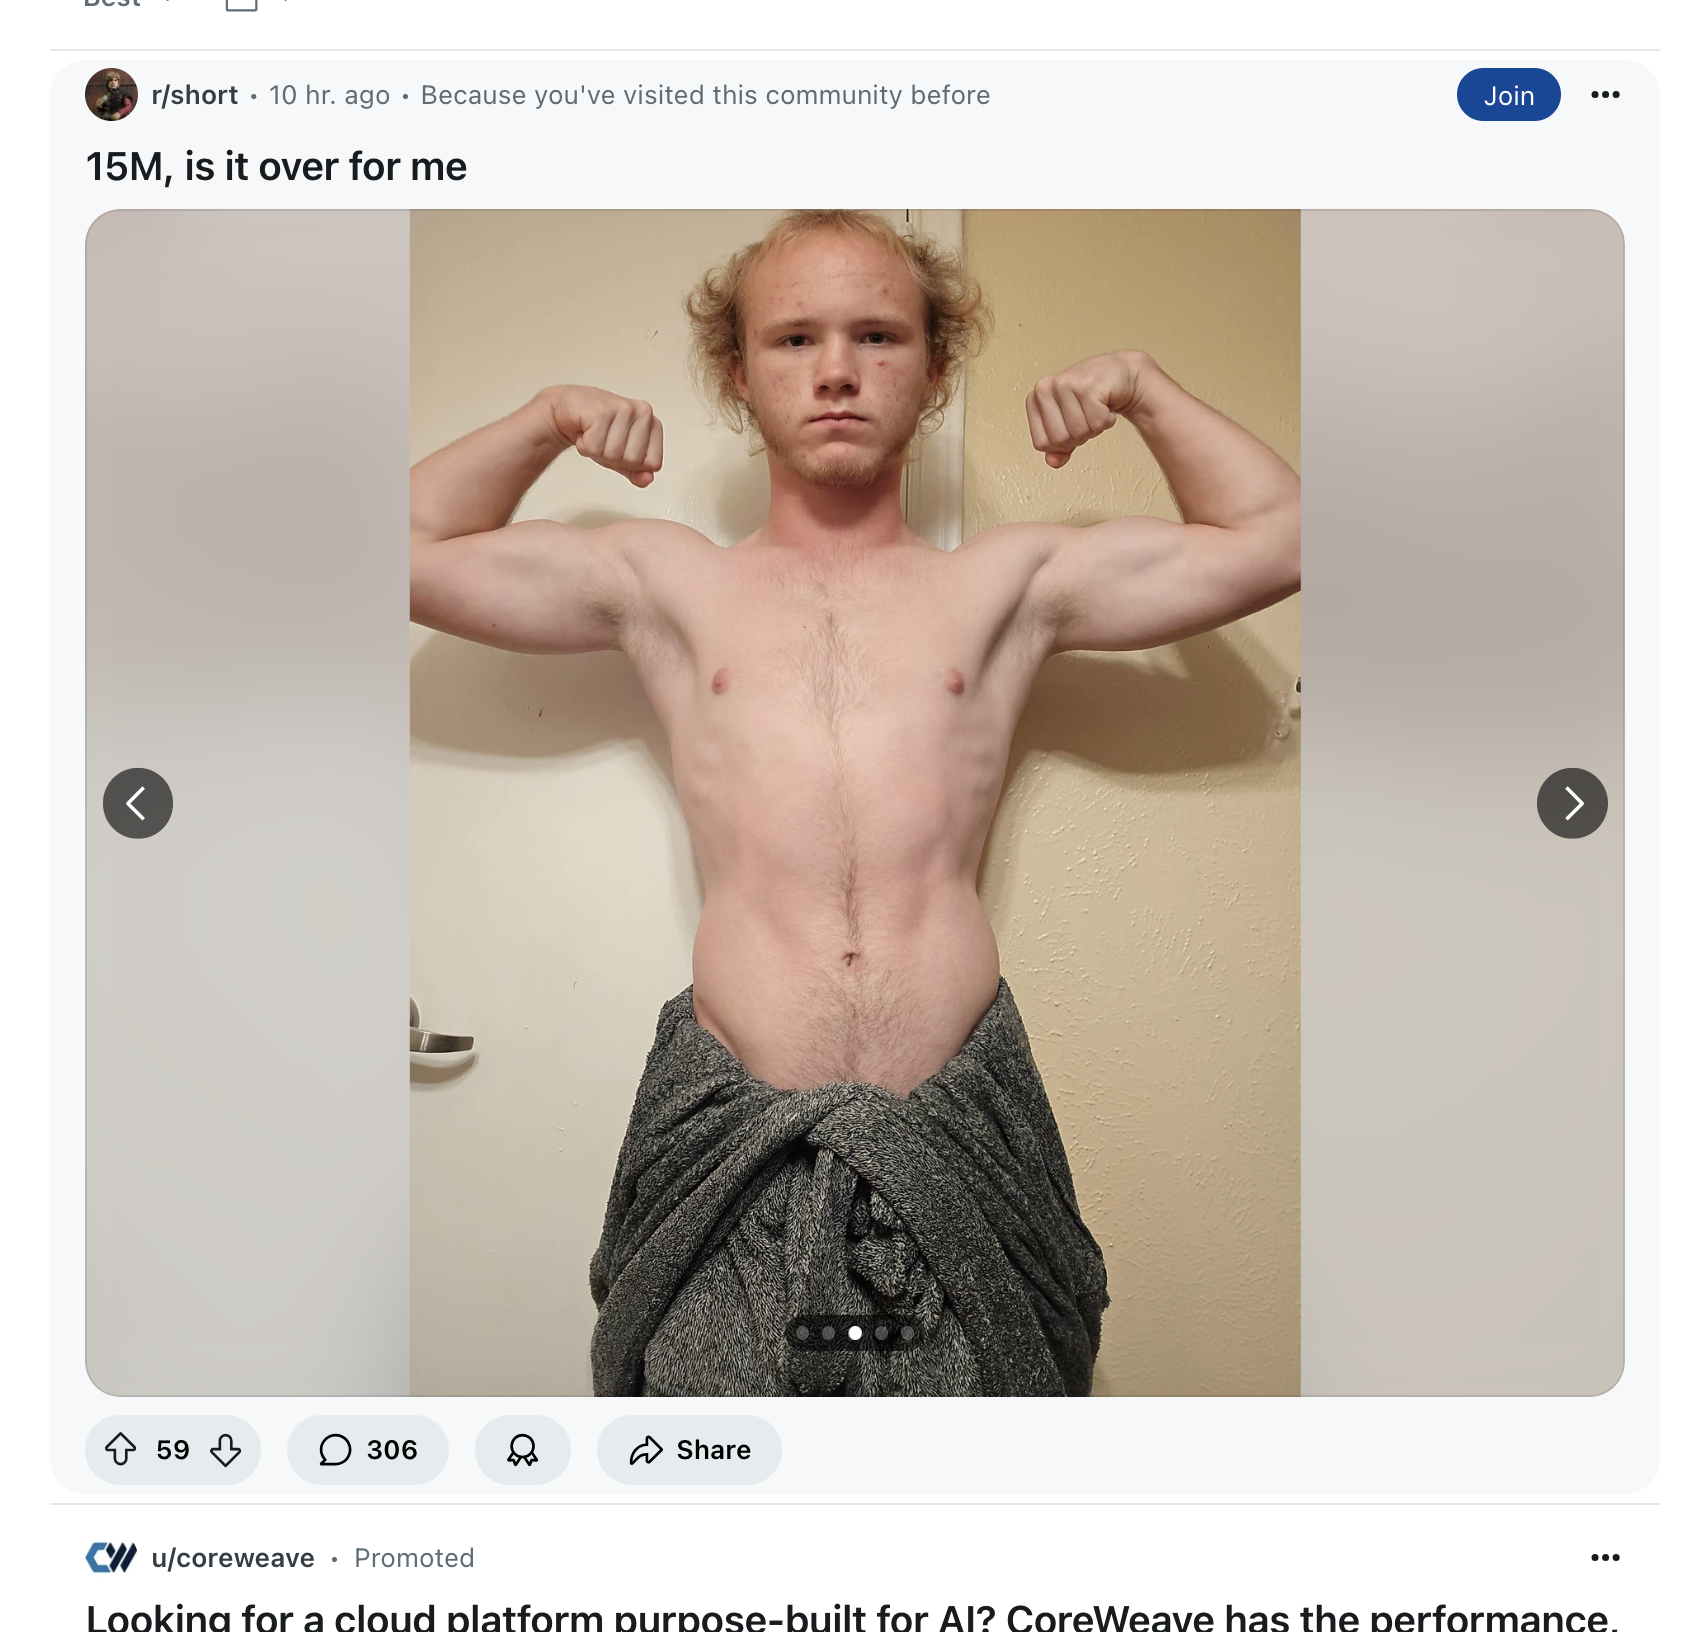
Task: Downvote the post with 59 votes
Action: tap(226, 1449)
